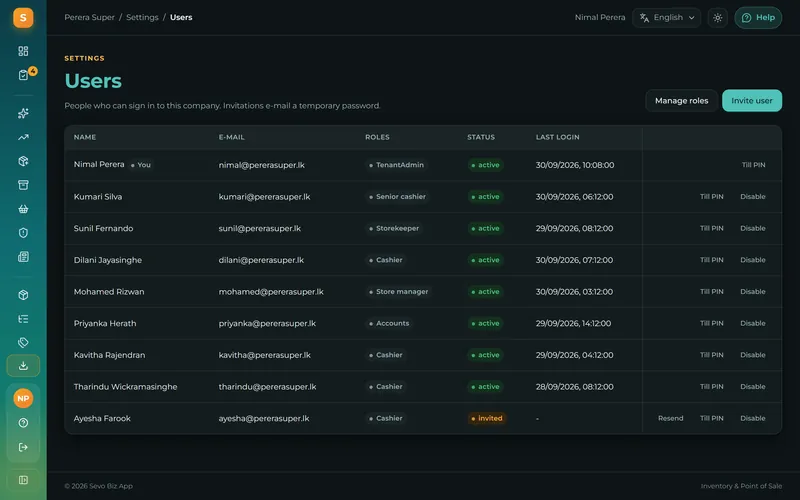
Task: Open the archive box icon in the sidebar
Action: coord(23,185)
